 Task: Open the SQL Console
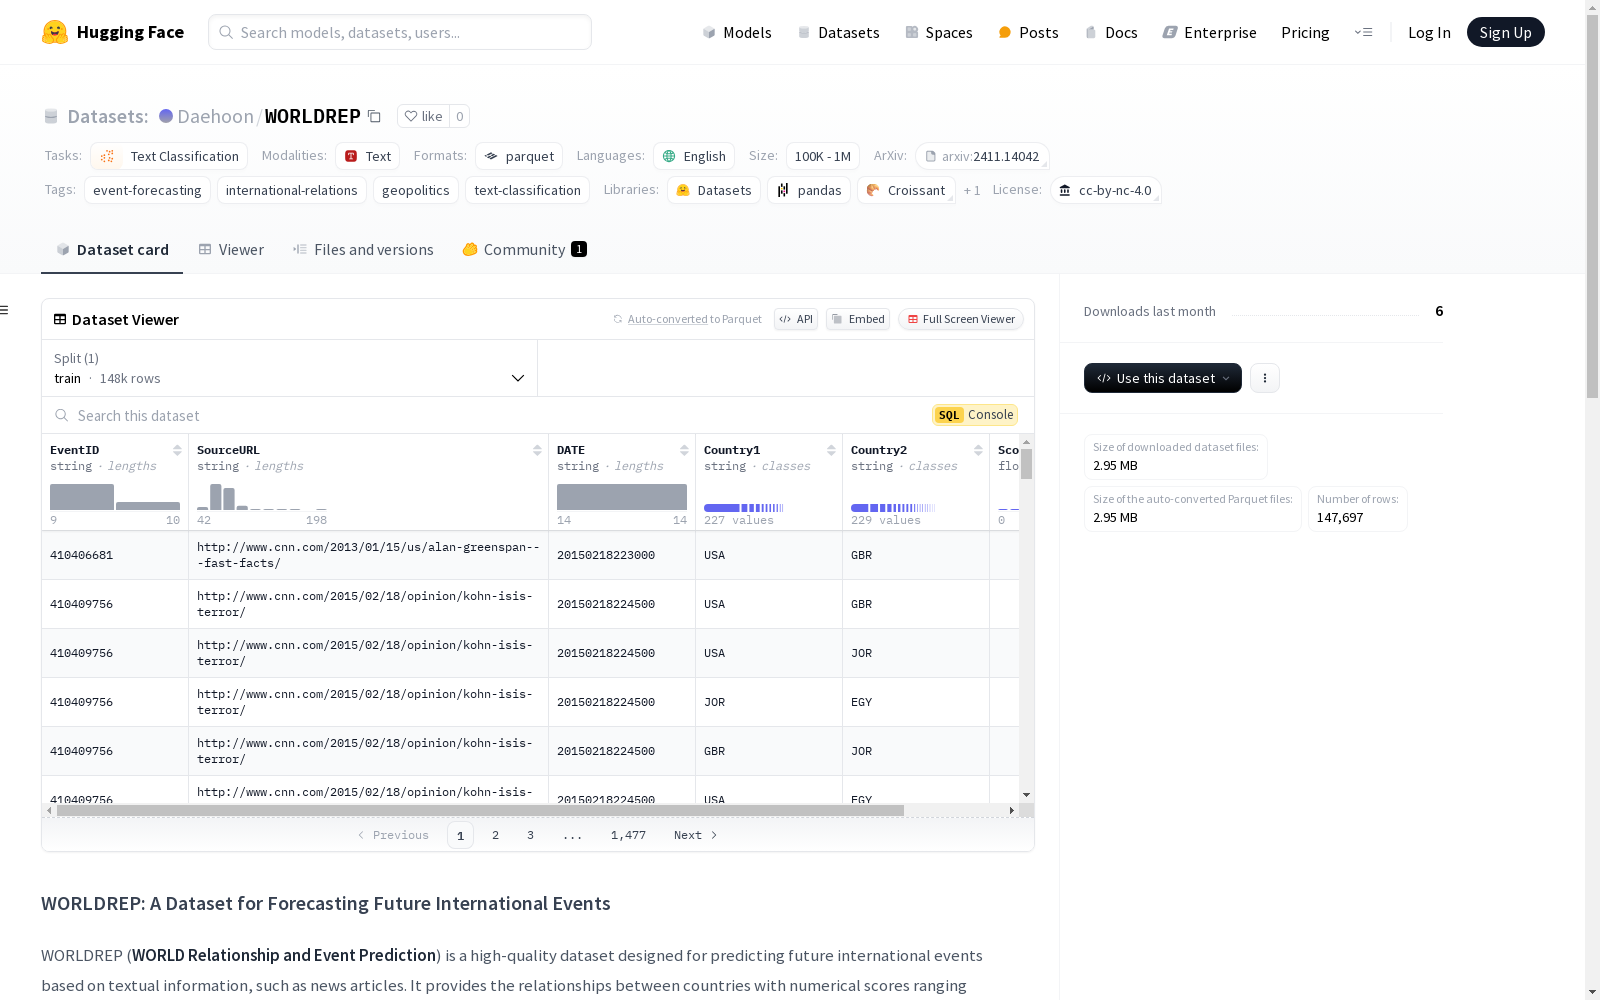pyautogui.click(x=975, y=415)
